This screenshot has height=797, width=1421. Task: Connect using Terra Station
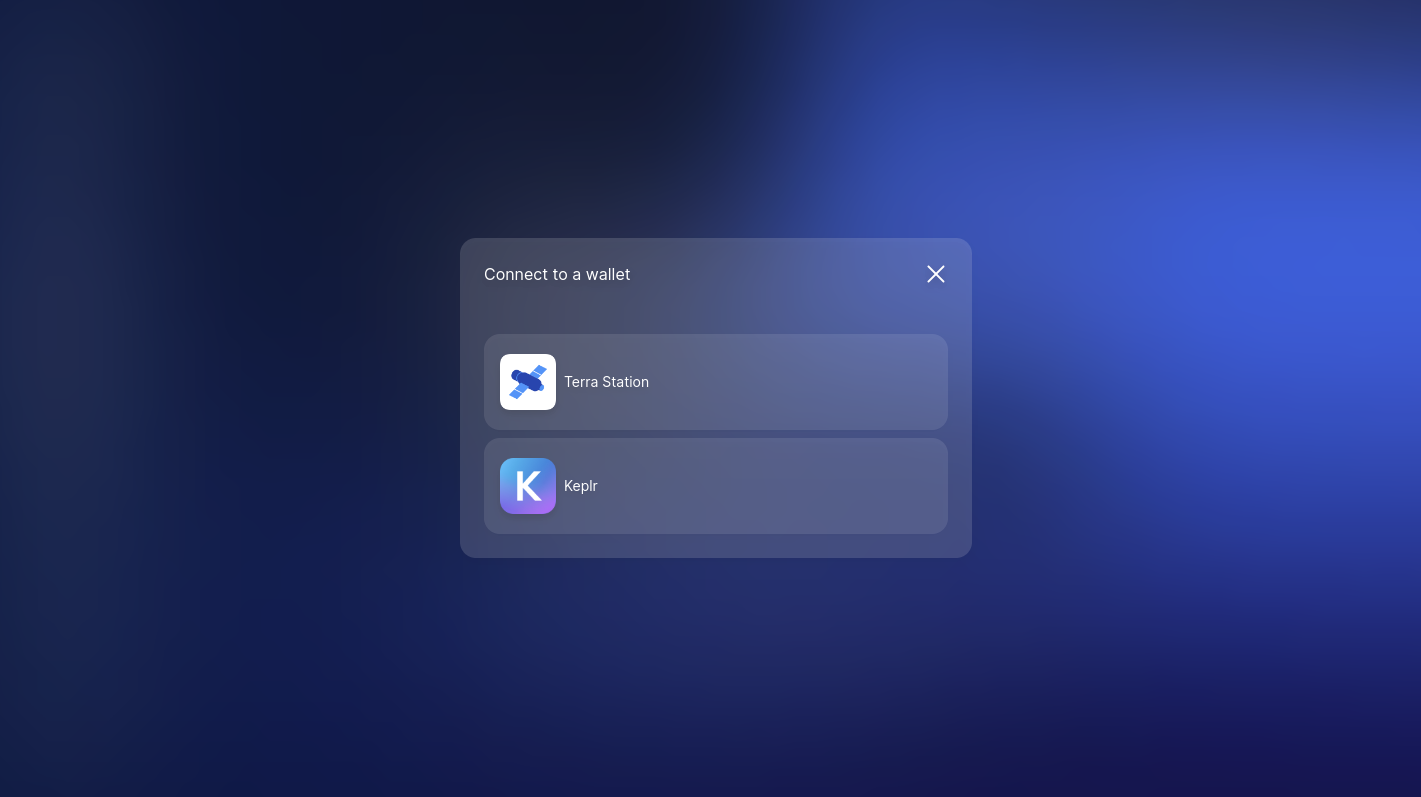[715, 382]
